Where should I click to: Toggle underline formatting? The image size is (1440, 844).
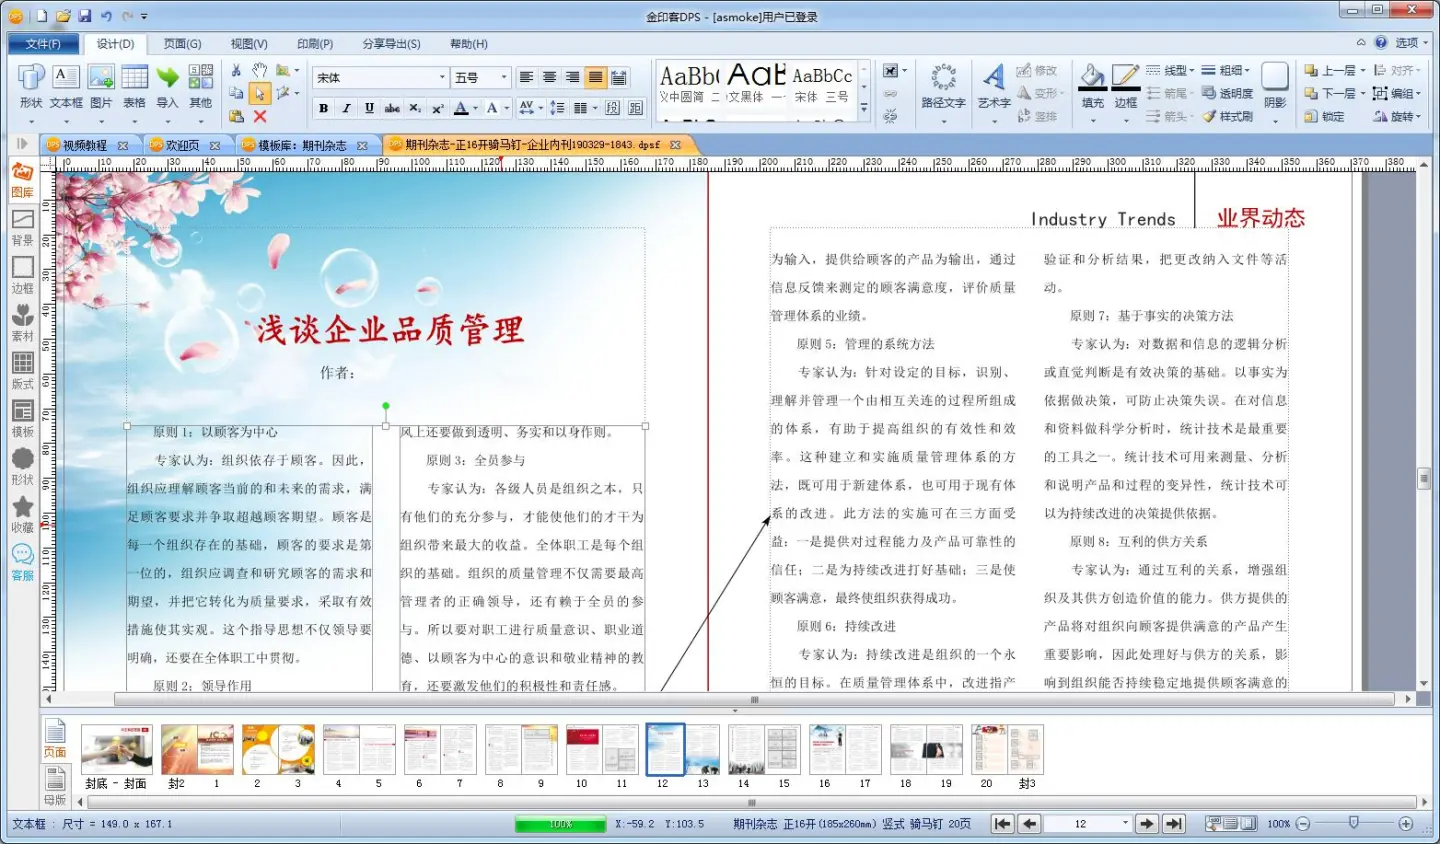click(369, 108)
